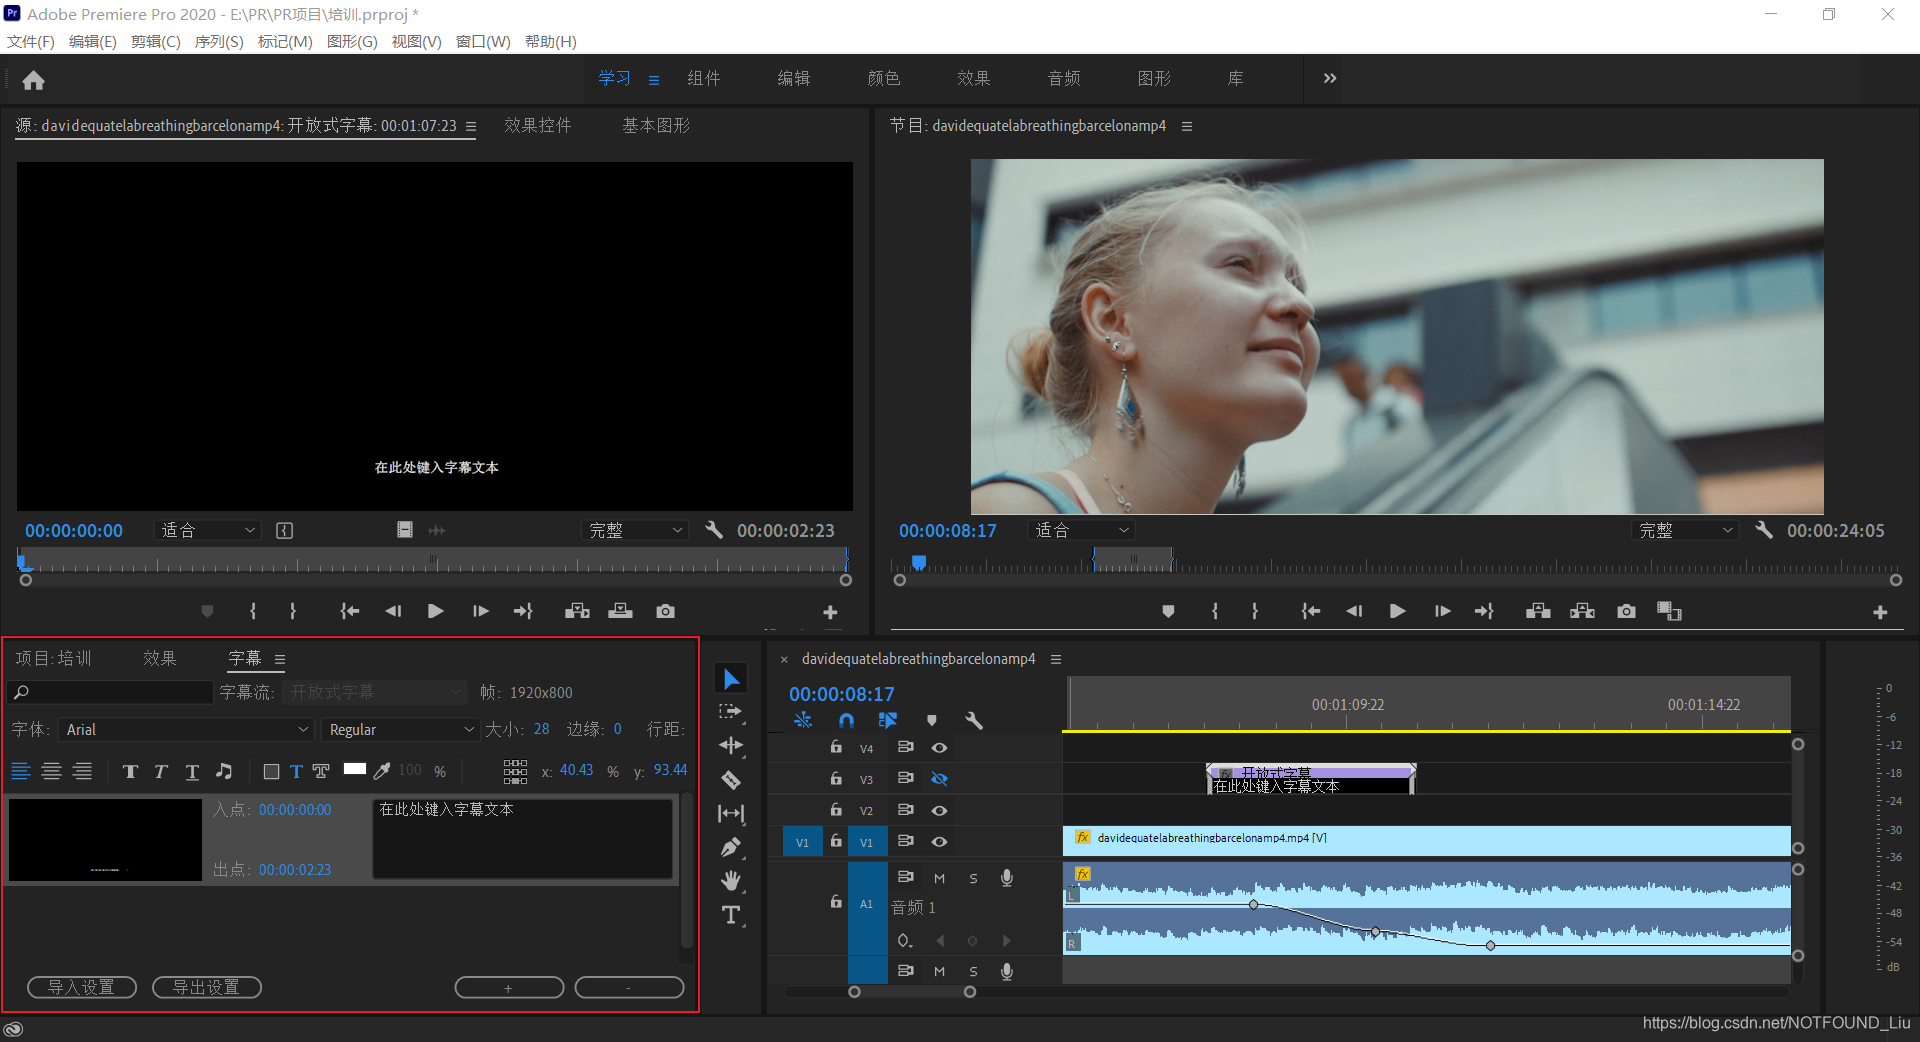Open 文件(F) menu

click(31, 41)
